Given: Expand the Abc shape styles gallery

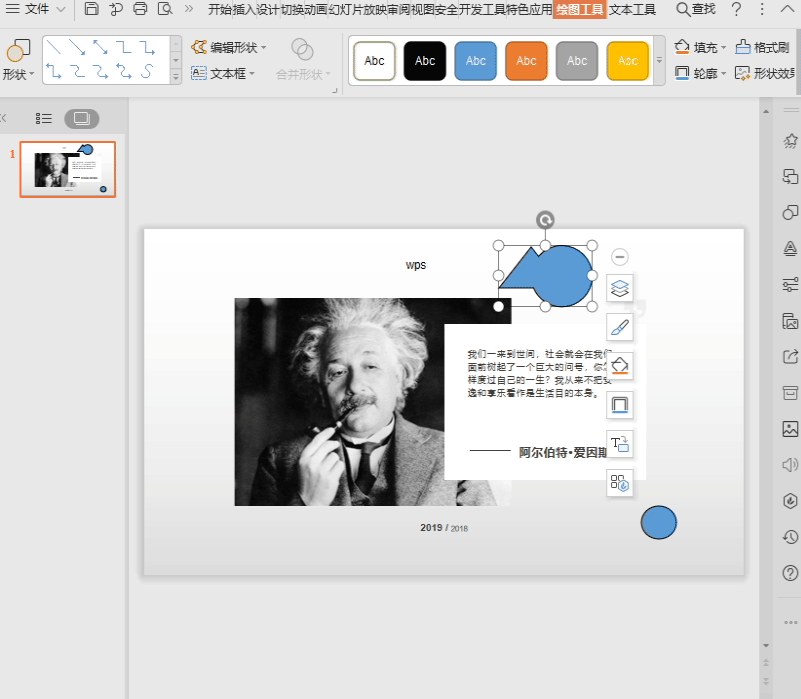Looking at the screenshot, I should (x=659, y=60).
